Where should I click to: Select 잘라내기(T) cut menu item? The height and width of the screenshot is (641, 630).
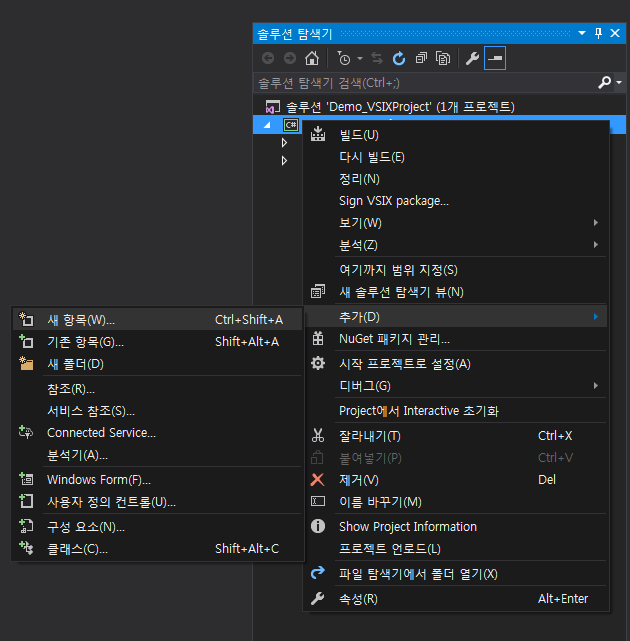[456, 436]
